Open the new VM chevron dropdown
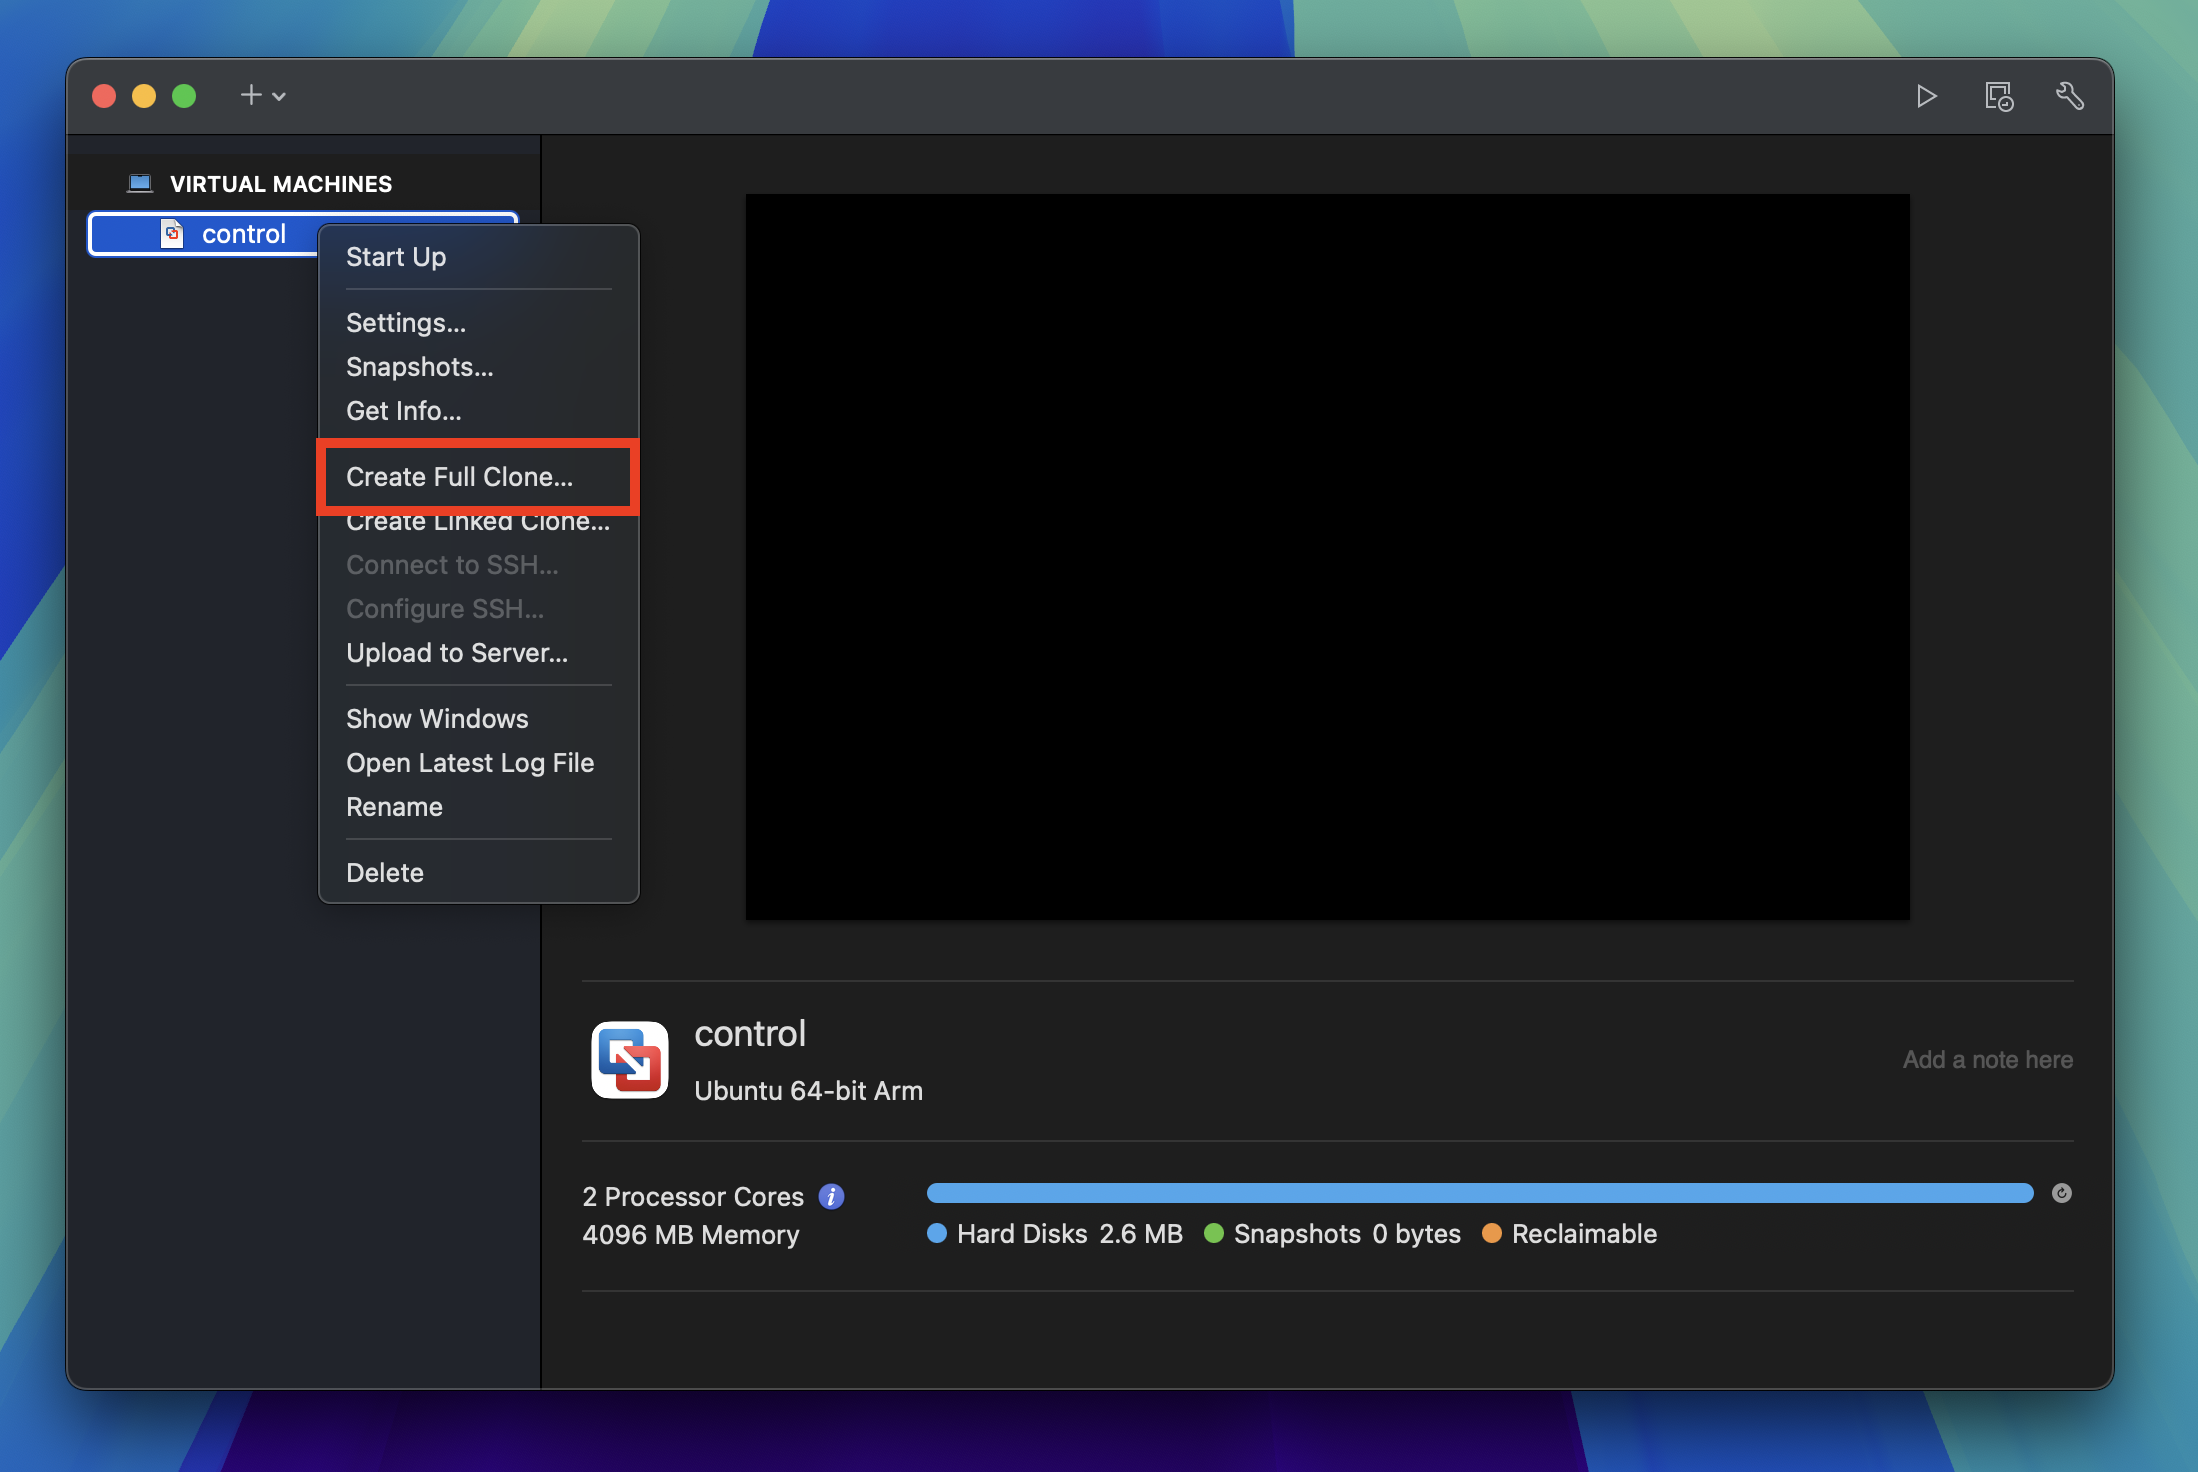Viewport: 2198px width, 1472px height. coord(277,96)
